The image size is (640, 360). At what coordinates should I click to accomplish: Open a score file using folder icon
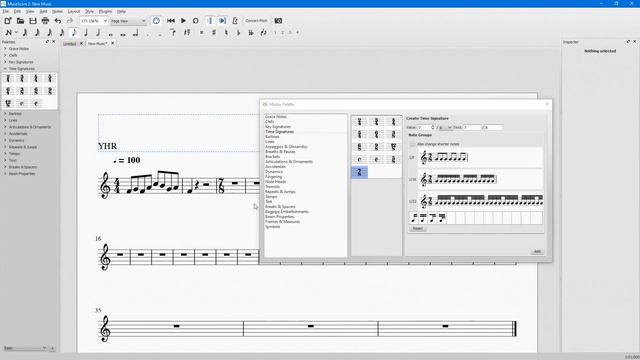pos(20,21)
